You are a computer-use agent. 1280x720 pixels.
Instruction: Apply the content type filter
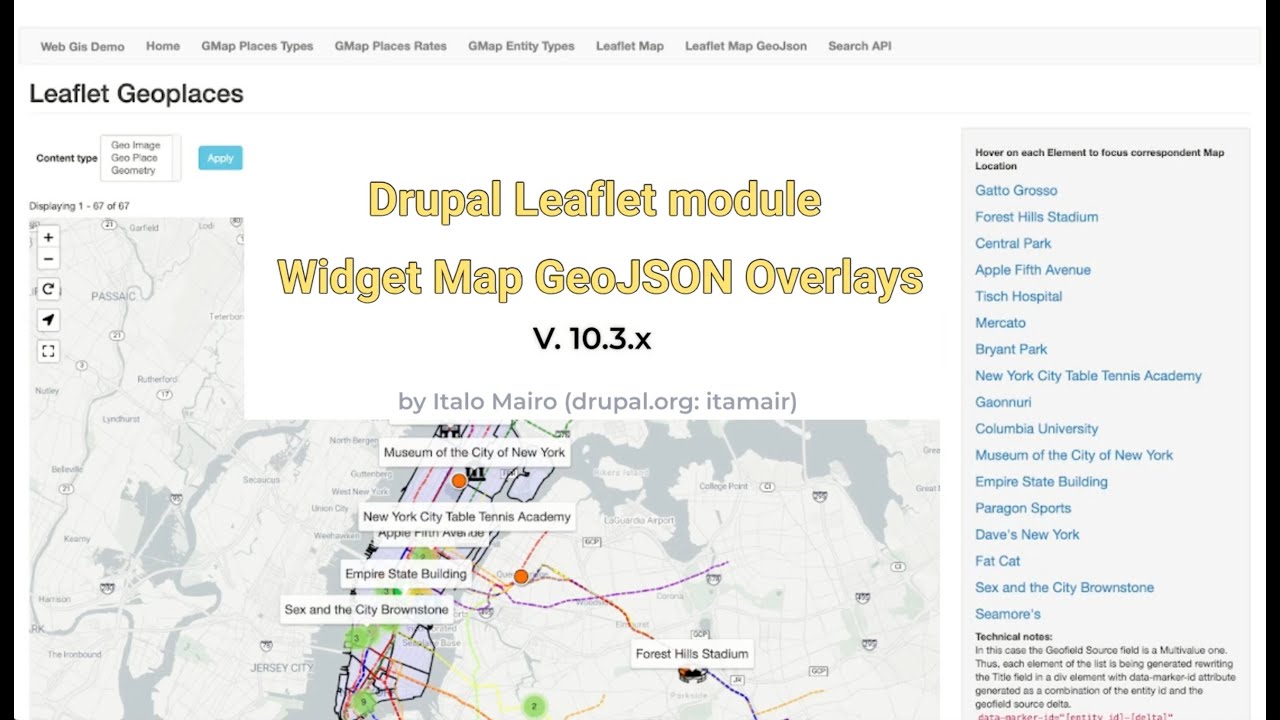(220, 158)
